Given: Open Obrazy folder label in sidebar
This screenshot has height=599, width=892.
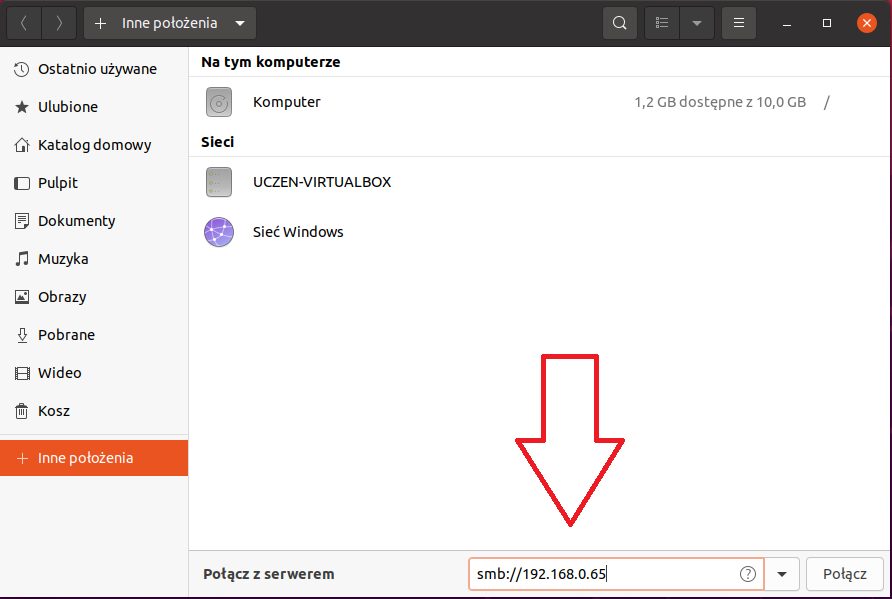Looking at the screenshot, I should pyautogui.click(x=62, y=297).
